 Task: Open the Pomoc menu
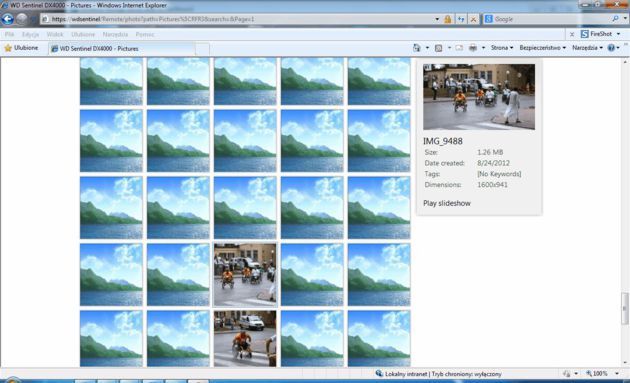(x=145, y=35)
